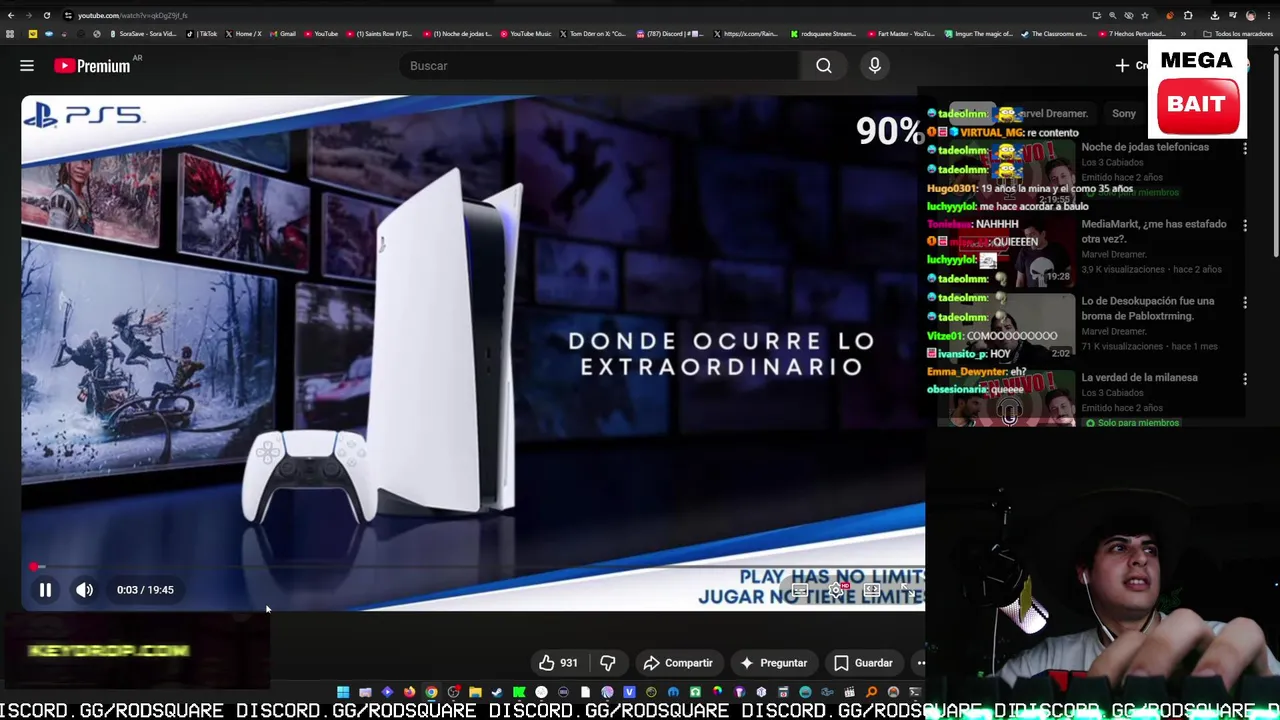The image size is (1280, 720).
Task: Save video with Guardar button
Action: tap(863, 663)
